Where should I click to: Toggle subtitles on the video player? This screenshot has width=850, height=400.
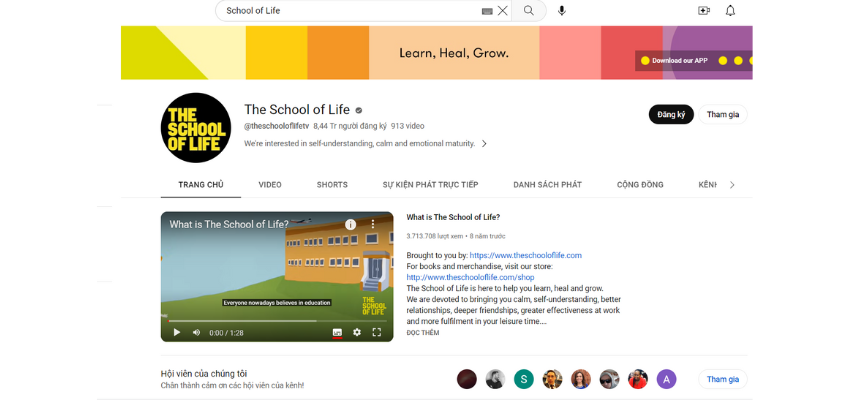pos(337,332)
